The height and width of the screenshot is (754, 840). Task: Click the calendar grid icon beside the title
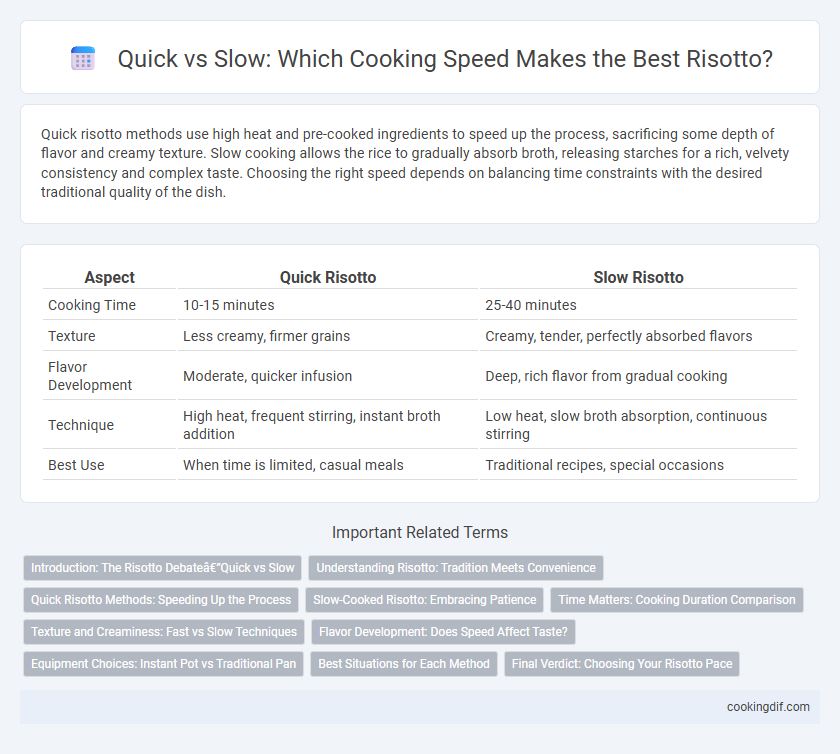83,58
